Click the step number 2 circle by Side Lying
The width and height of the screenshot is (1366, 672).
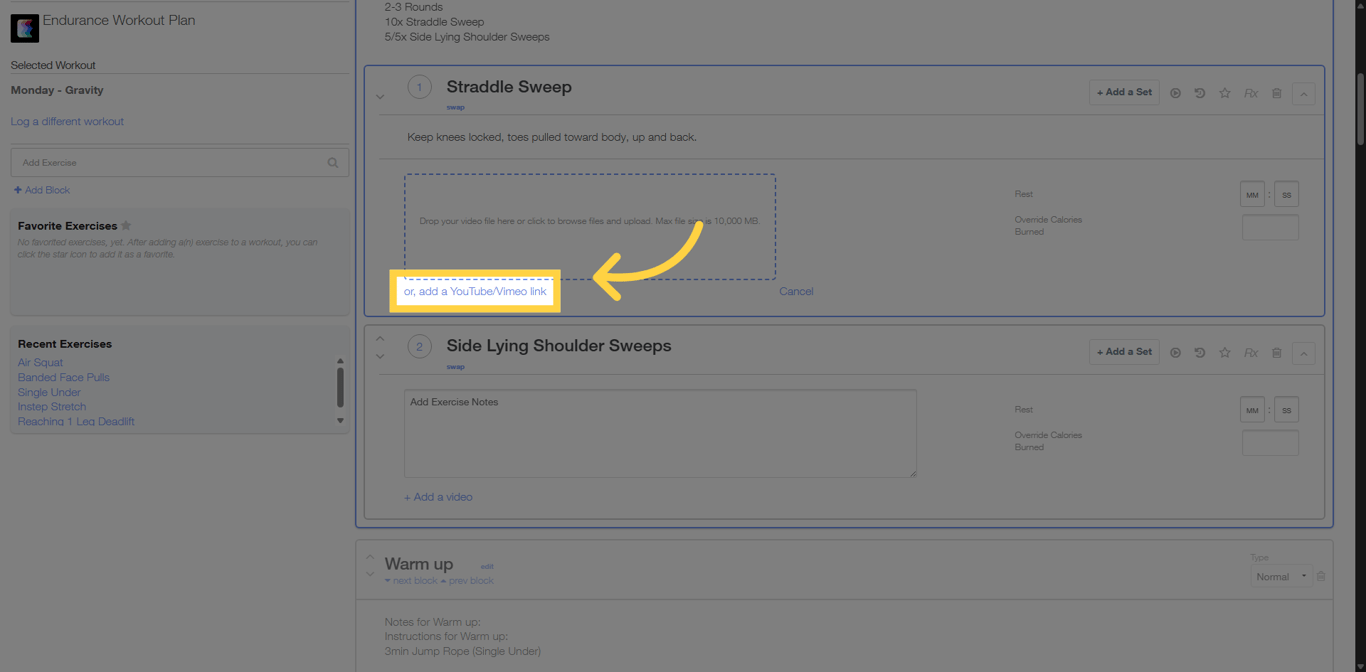click(x=419, y=347)
